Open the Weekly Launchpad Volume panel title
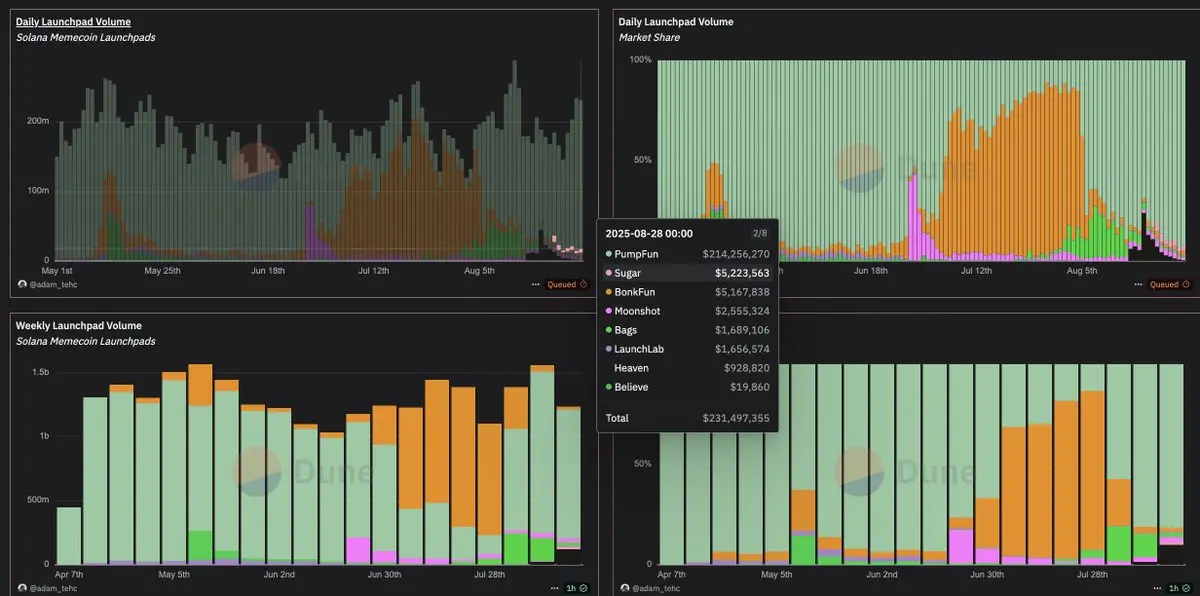The image size is (1200, 596). [78, 325]
